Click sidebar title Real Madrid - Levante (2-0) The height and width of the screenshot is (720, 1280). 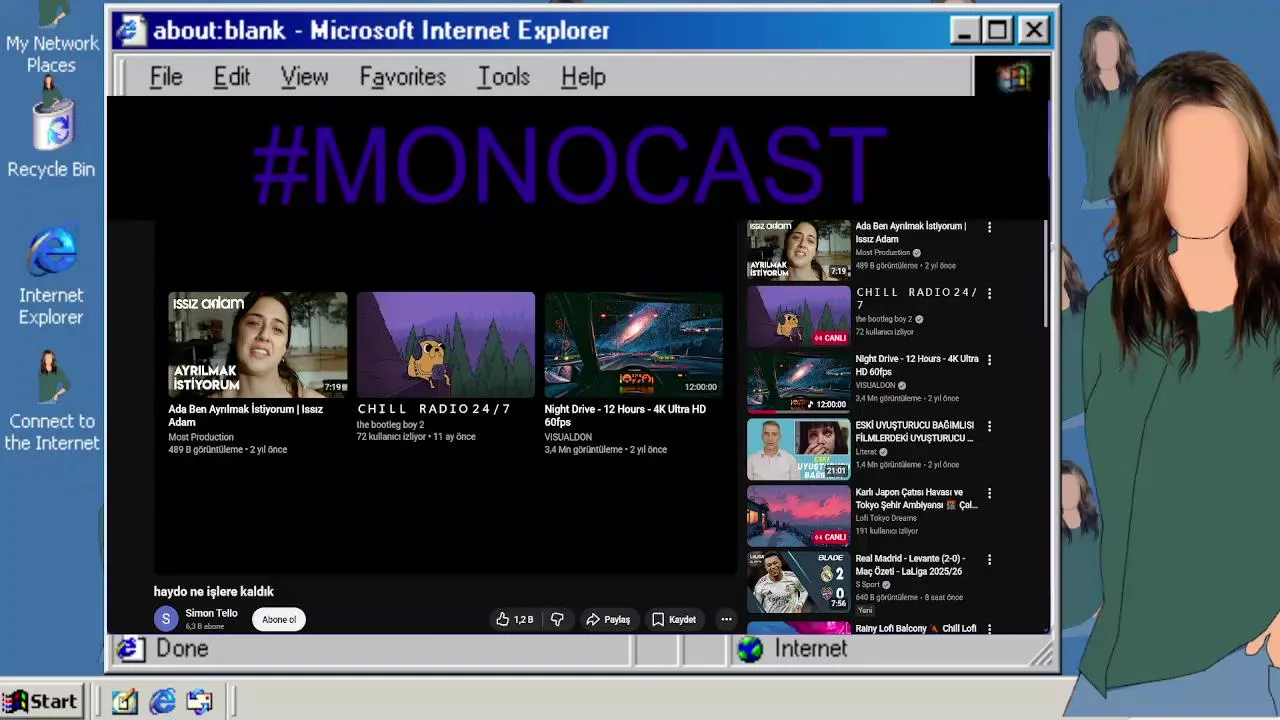pyautogui.click(x=910, y=565)
